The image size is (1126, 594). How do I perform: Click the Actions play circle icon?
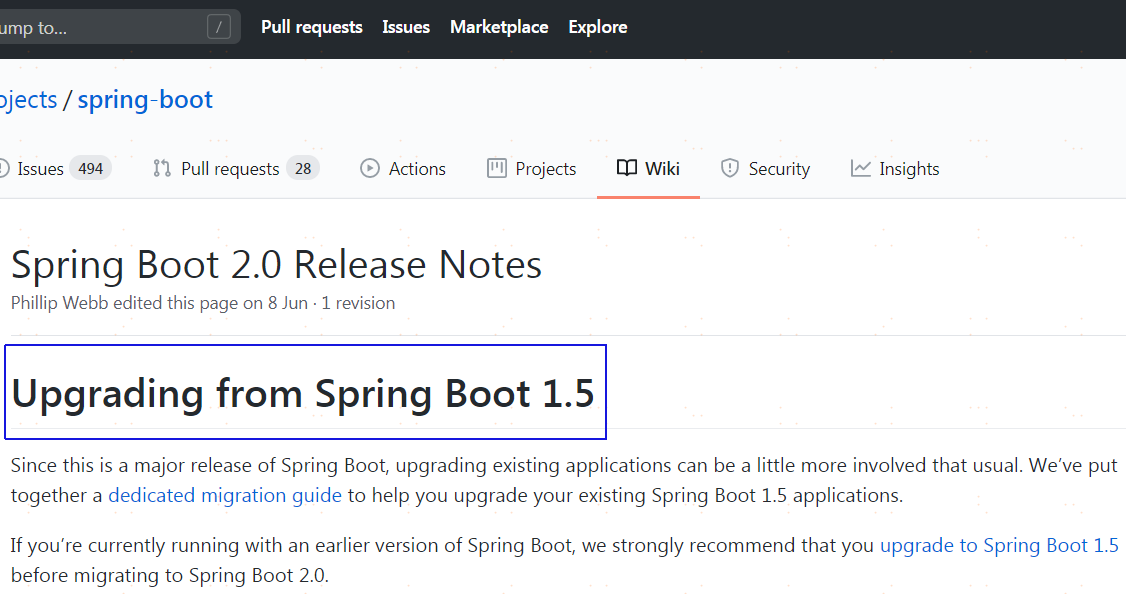(x=370, y=168)
